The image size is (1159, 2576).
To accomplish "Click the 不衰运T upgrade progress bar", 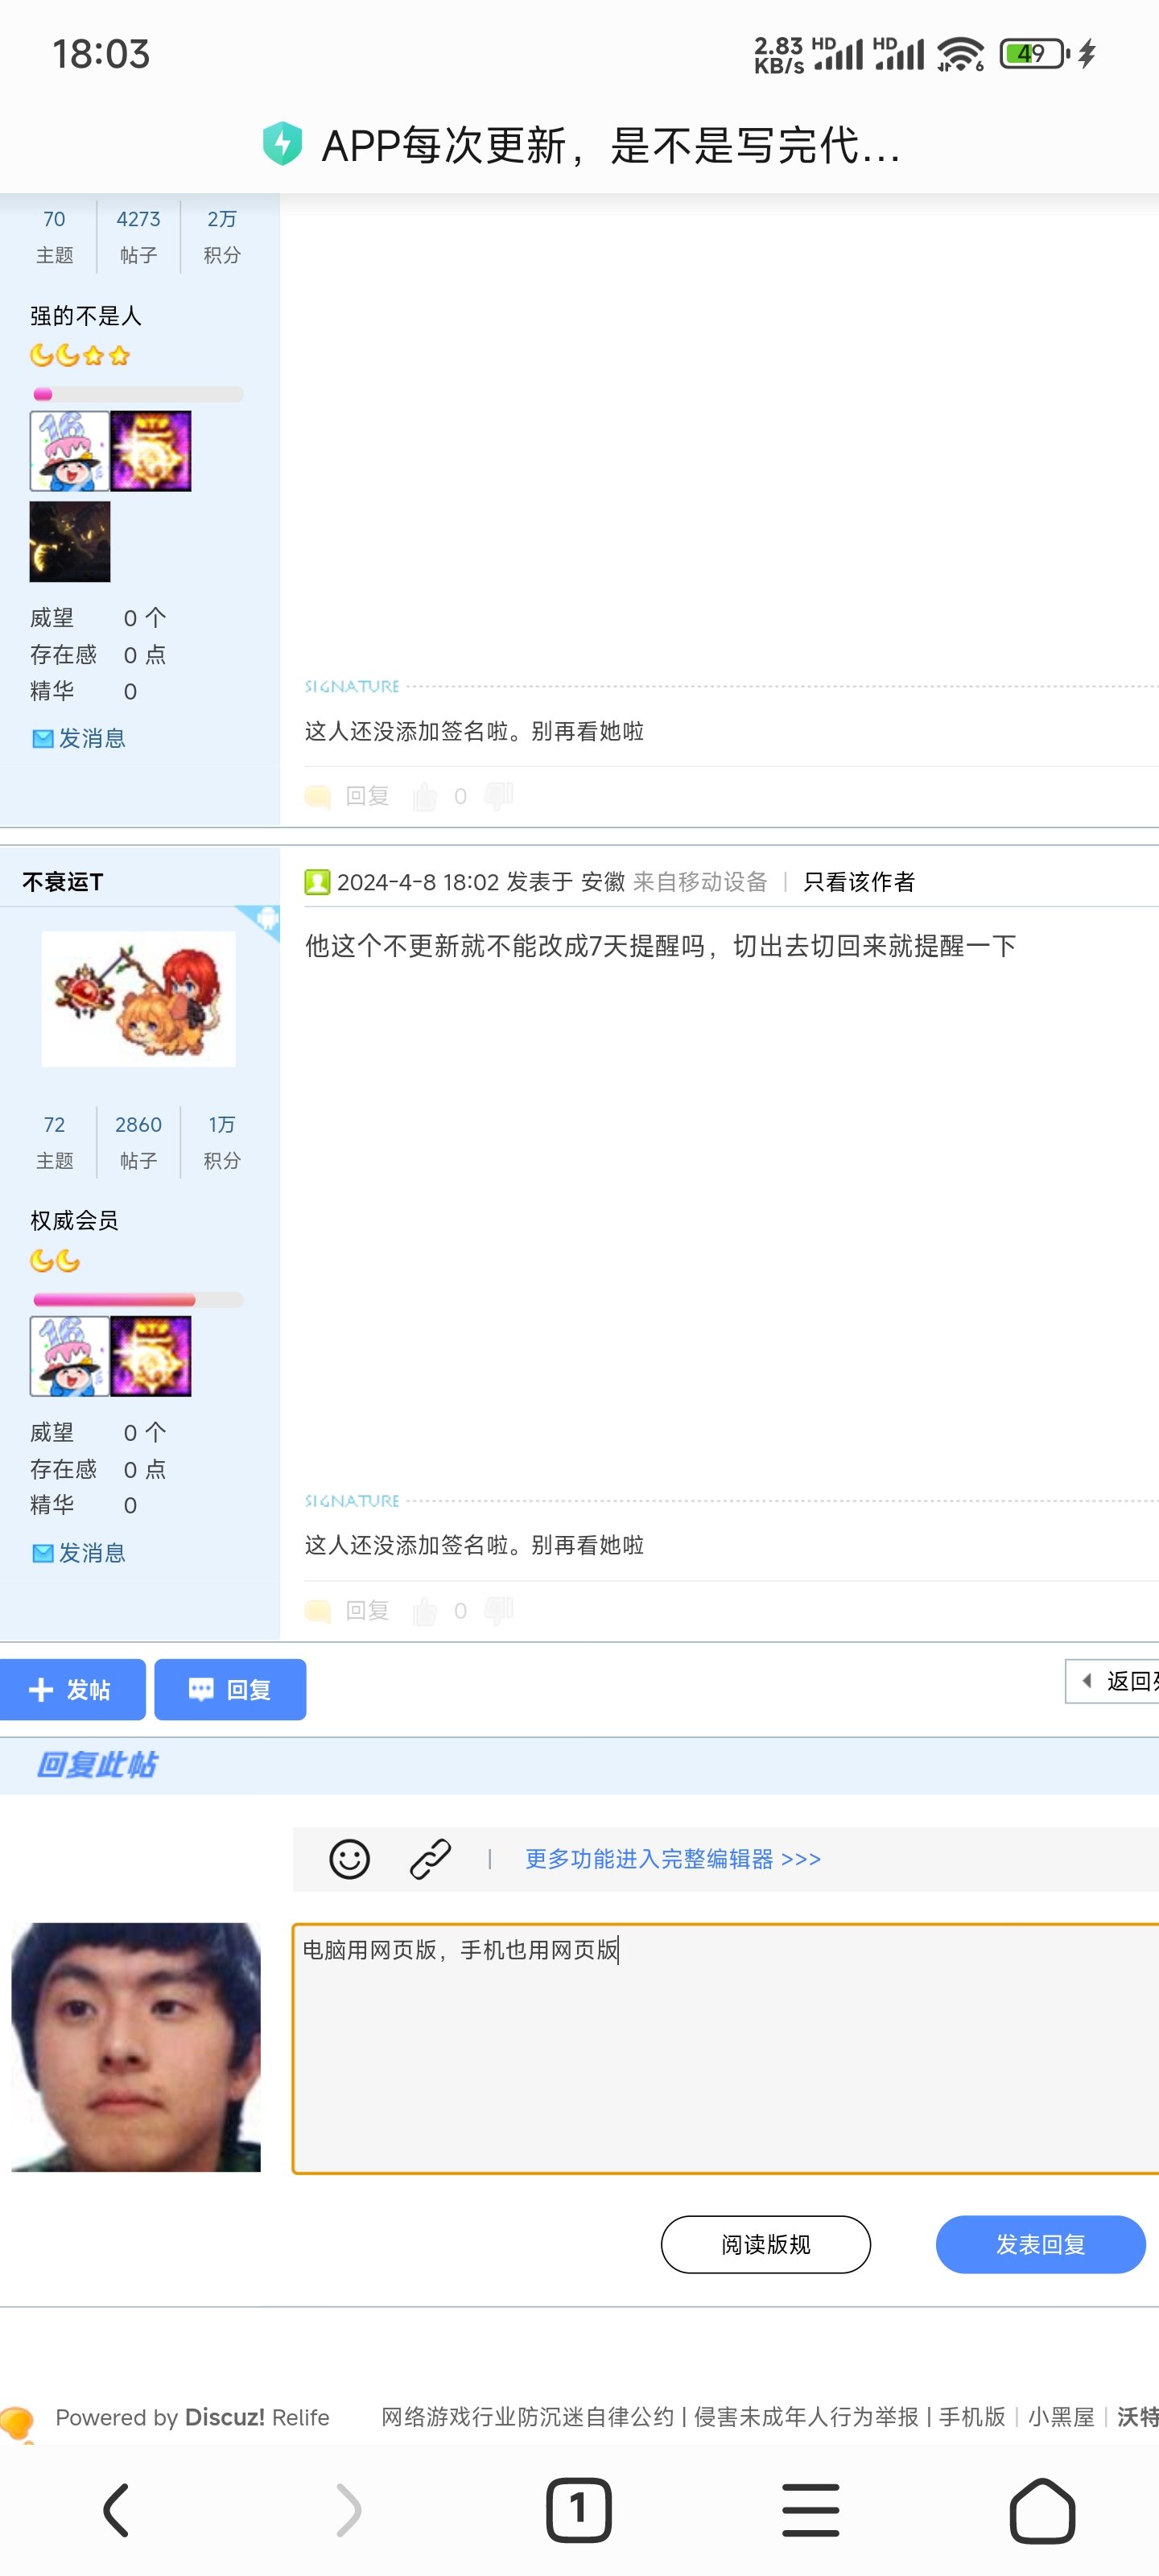I will point(138,1300).
